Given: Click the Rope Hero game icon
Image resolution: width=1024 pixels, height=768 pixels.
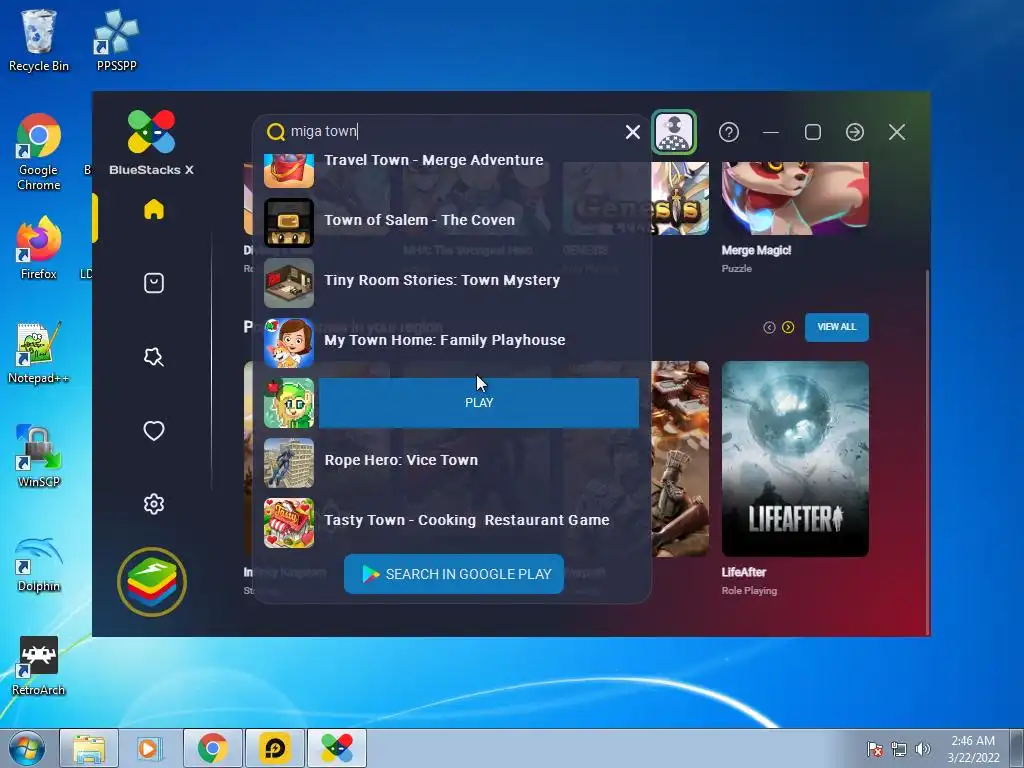Looking at the screenshot, I should pos(289,463).
